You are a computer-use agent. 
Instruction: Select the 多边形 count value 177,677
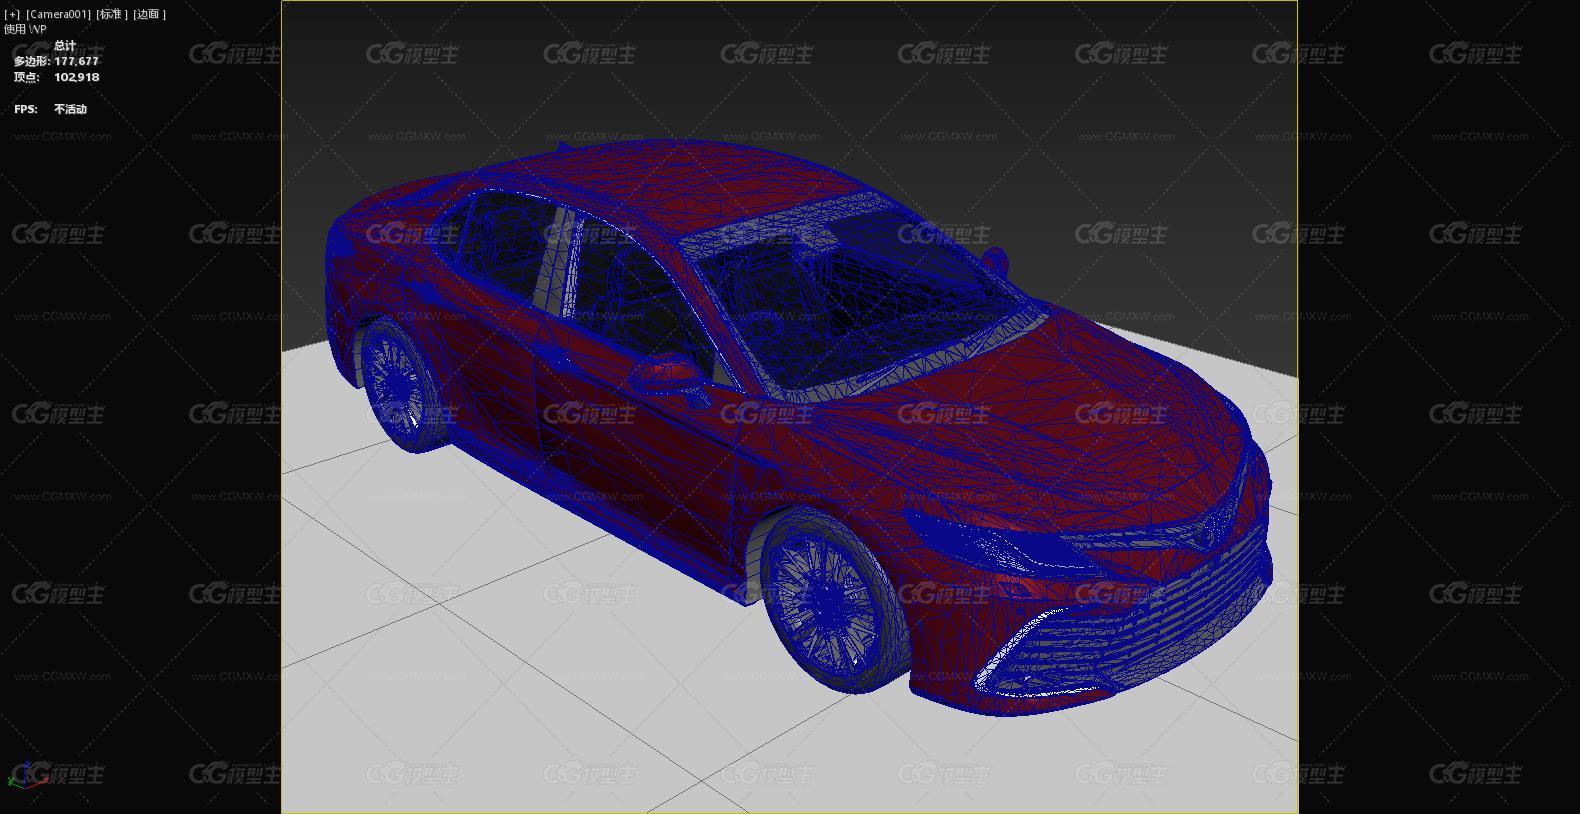(x=77, y=61)
